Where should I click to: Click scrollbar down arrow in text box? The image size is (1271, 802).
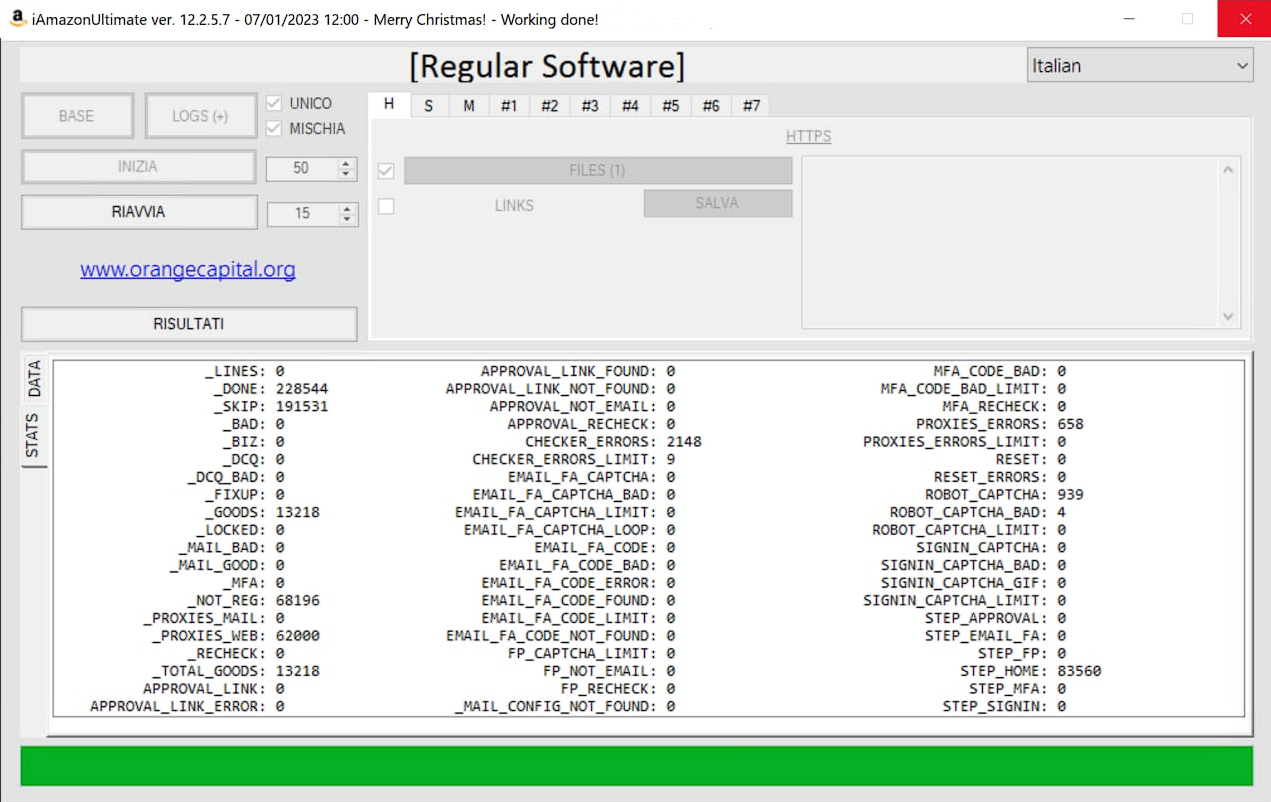(x=1228, y=316)
